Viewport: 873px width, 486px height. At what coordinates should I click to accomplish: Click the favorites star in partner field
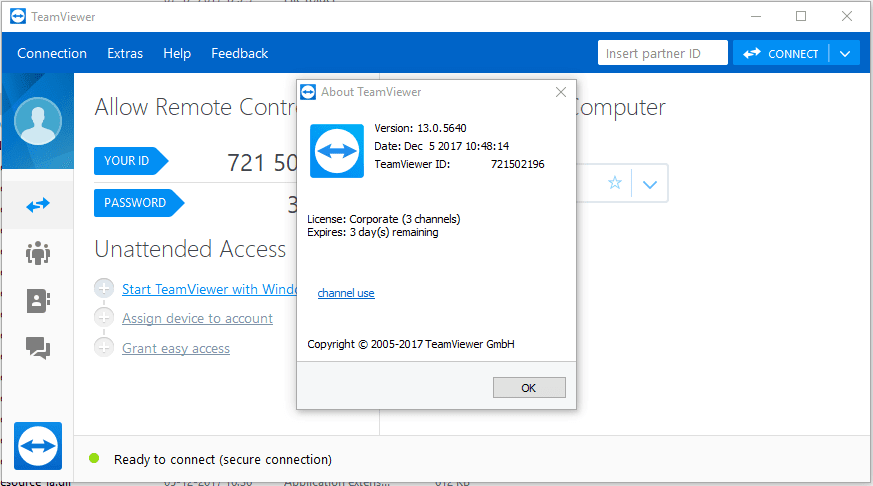pyautogui.click(x=615, y=183)
